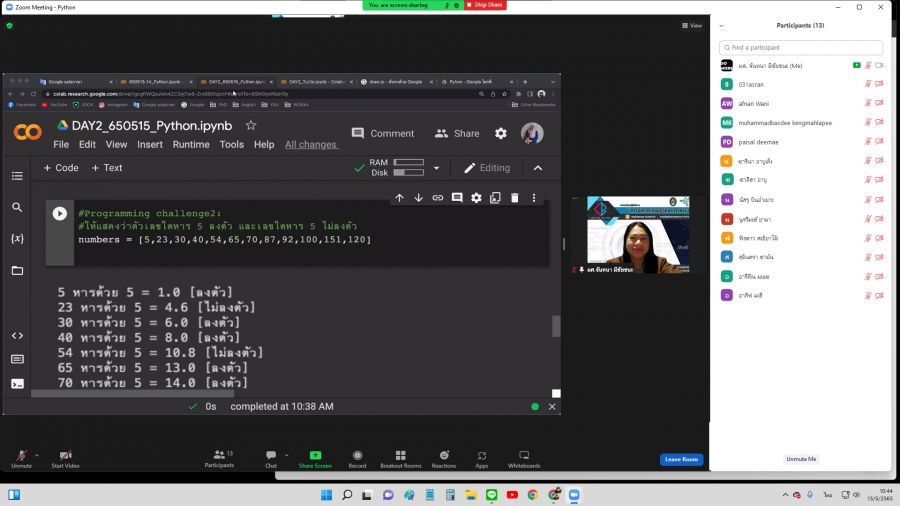Image resolution: width=900 pixels, height=506 pixels.
Task: Open Colab table of contents sidebar
Action: point(17,176)
